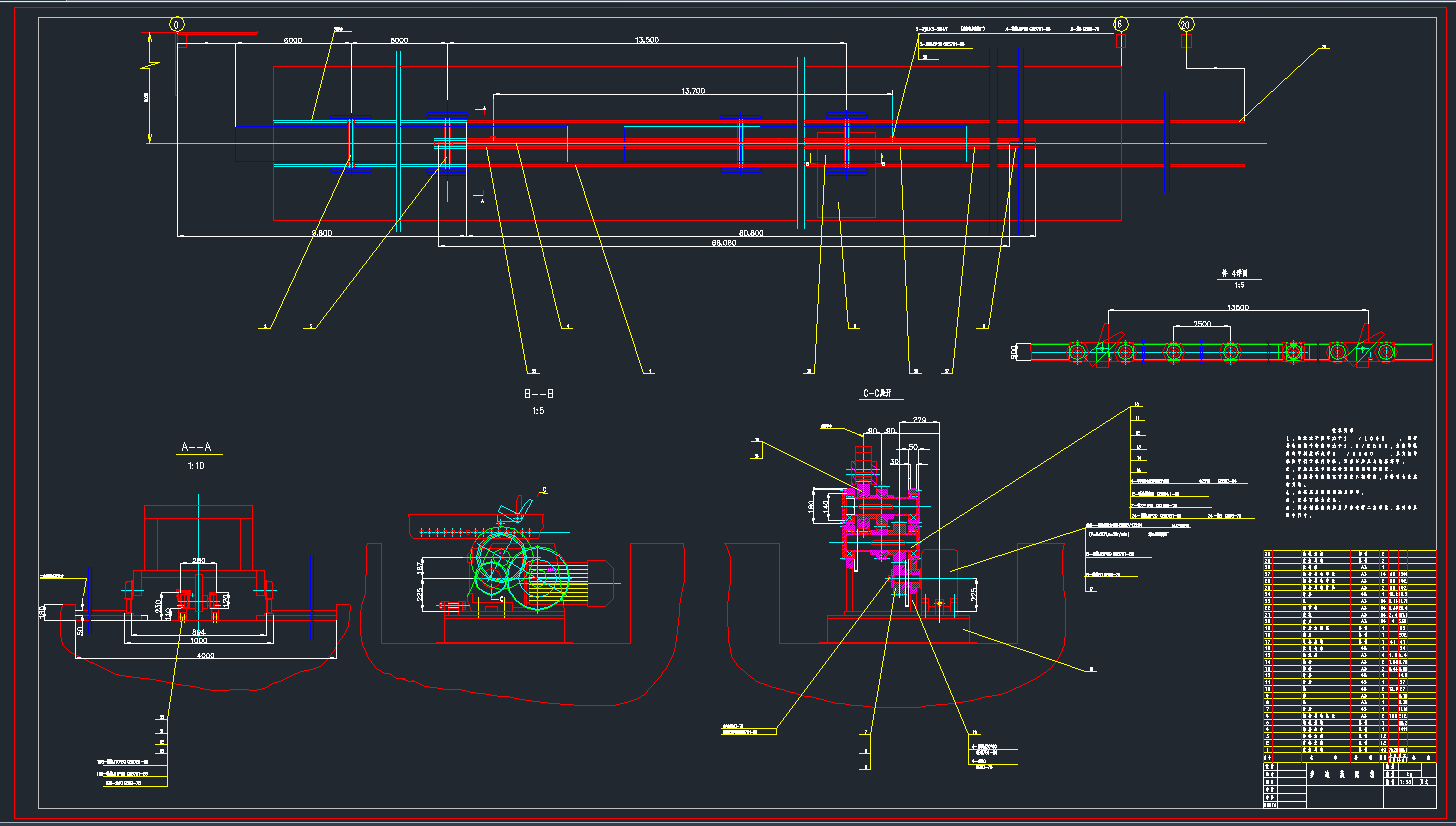This screenshot has width=1456, height=826.
Task: Select the 9,800 dimension text
Action: [x=322, y=232]
